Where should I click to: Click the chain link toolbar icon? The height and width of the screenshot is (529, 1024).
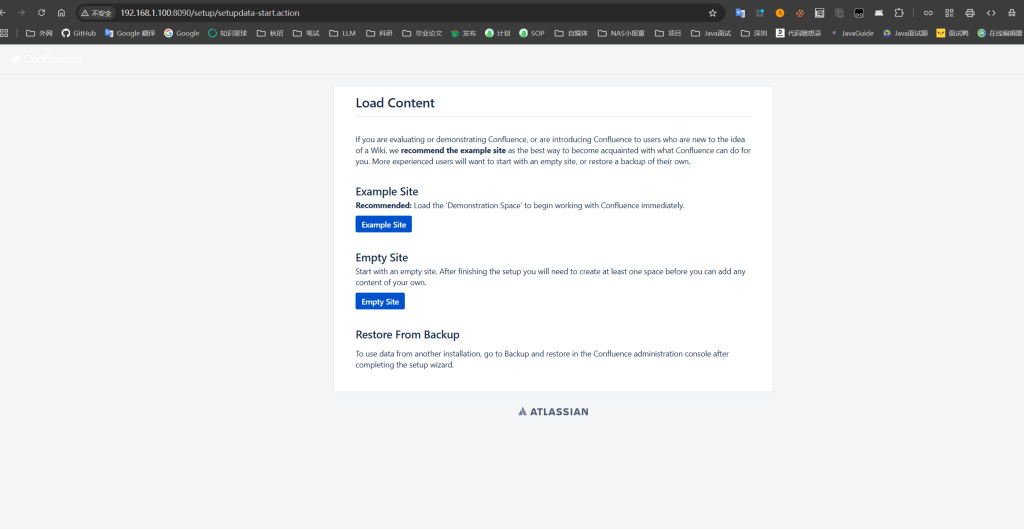point(928,12)
